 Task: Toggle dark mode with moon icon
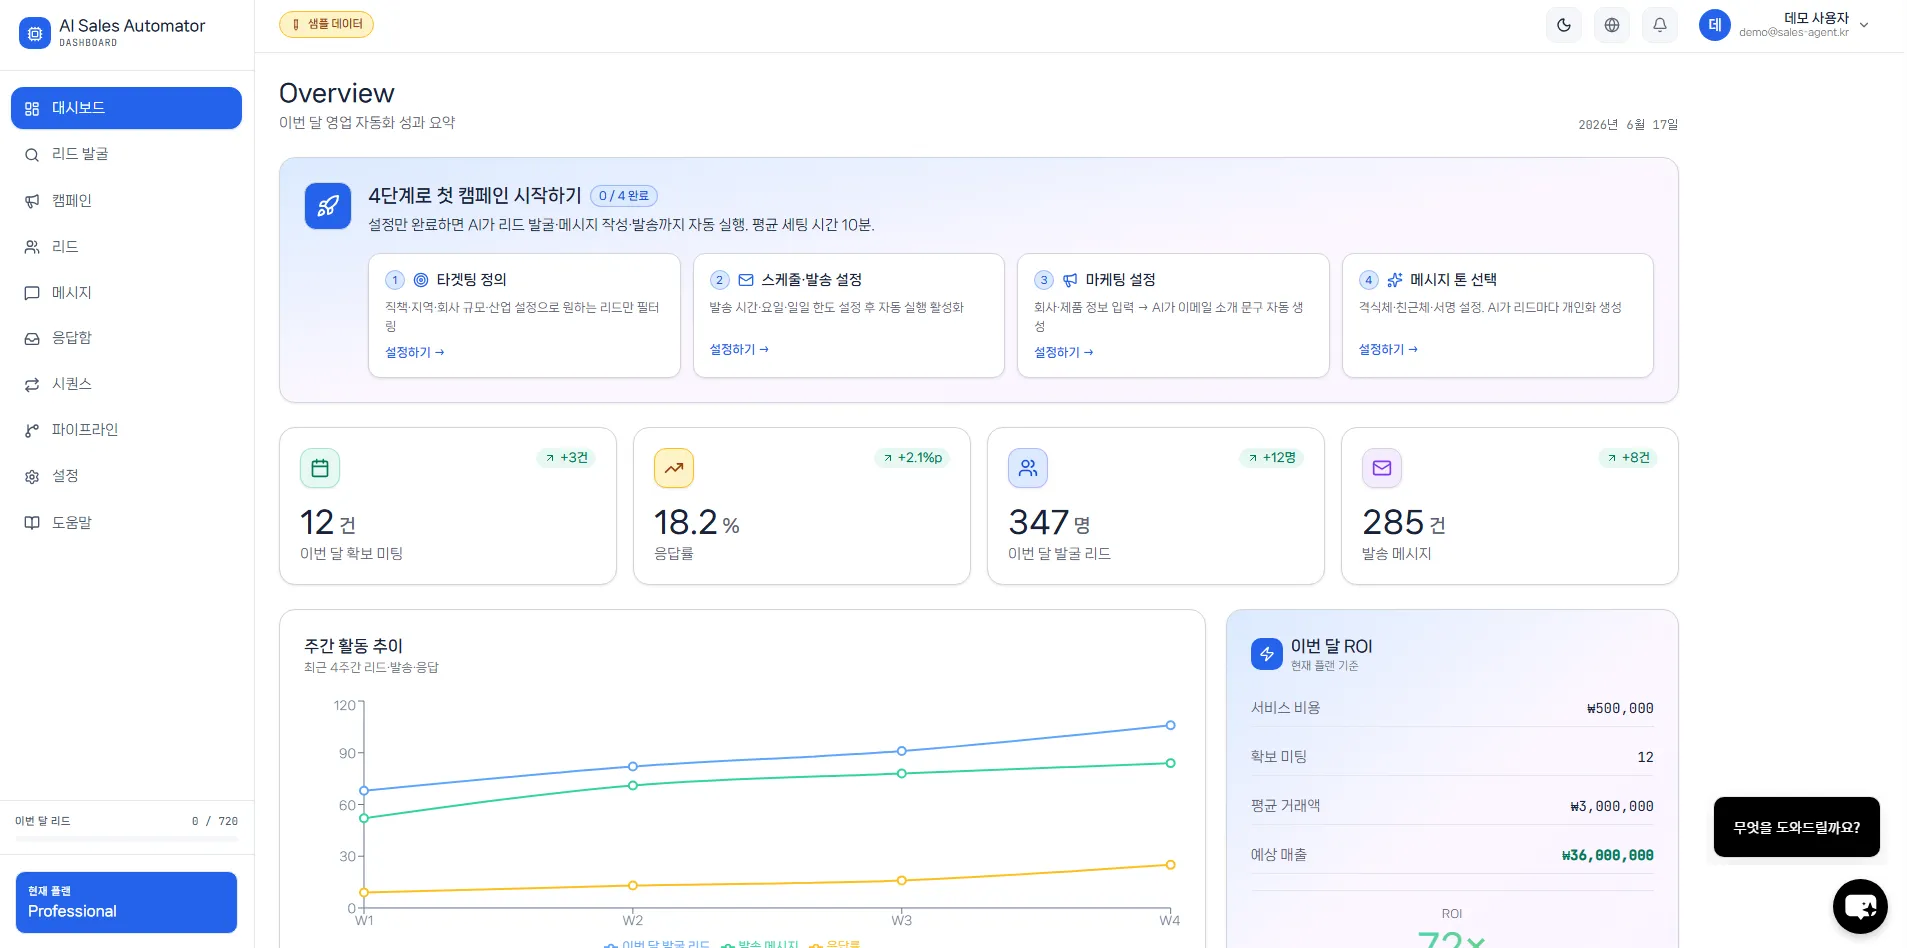tap(1564, 25)
